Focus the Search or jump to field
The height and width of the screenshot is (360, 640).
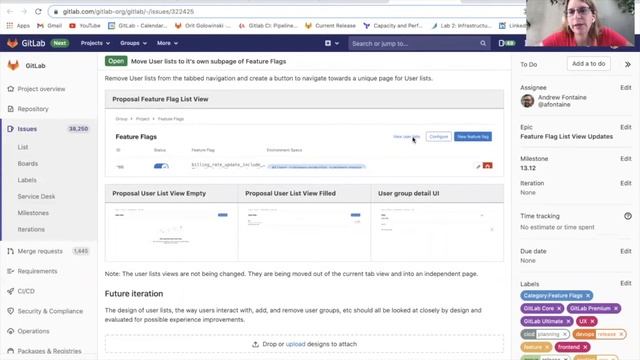pos(419,43)
